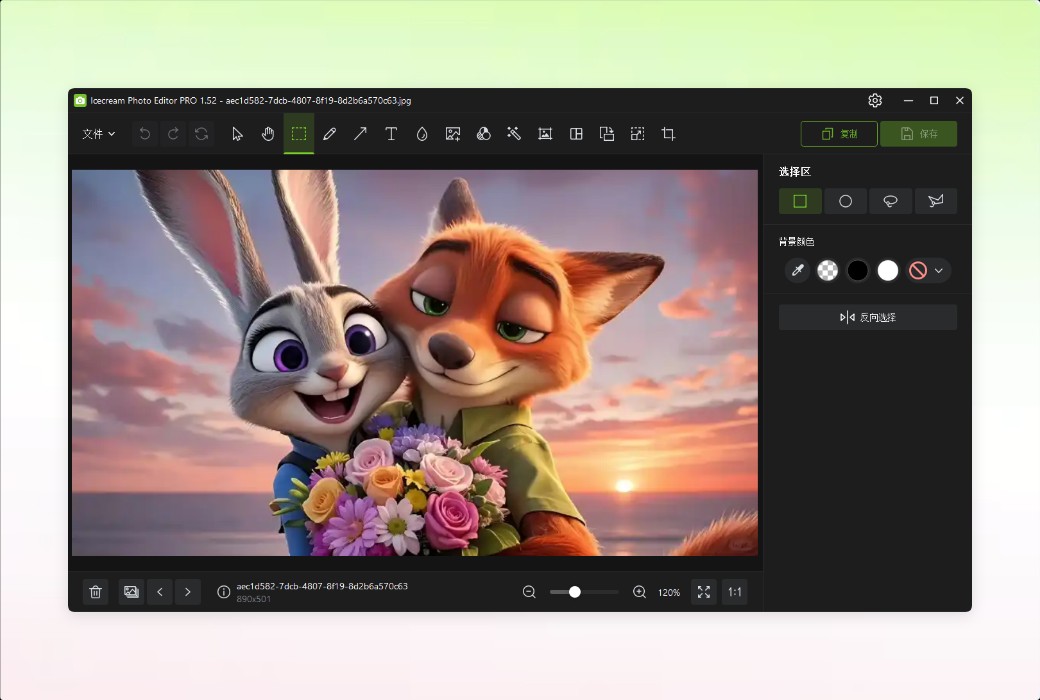The width and height of the screenshot is (1040, 700).
Task: Click the 反向选择 invert selection button
Action: 868,316
